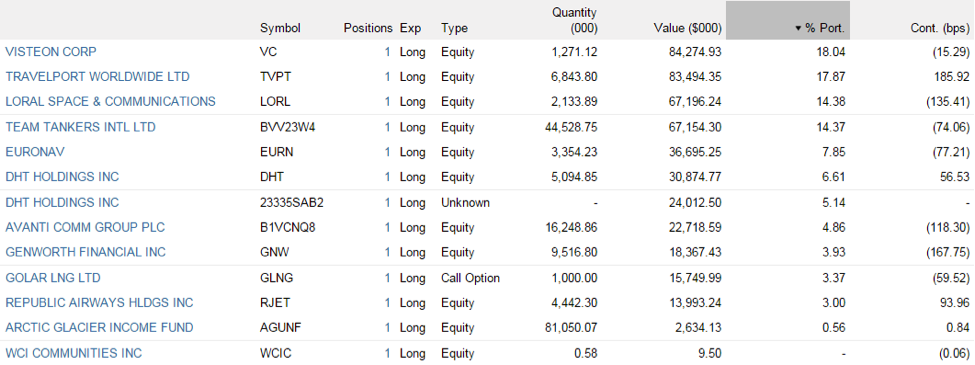This screenshot has width=975, height=365.
Task: Open TRAVELPORT WORLDWIDE LTD link
Action: click(x=98, y=77)
